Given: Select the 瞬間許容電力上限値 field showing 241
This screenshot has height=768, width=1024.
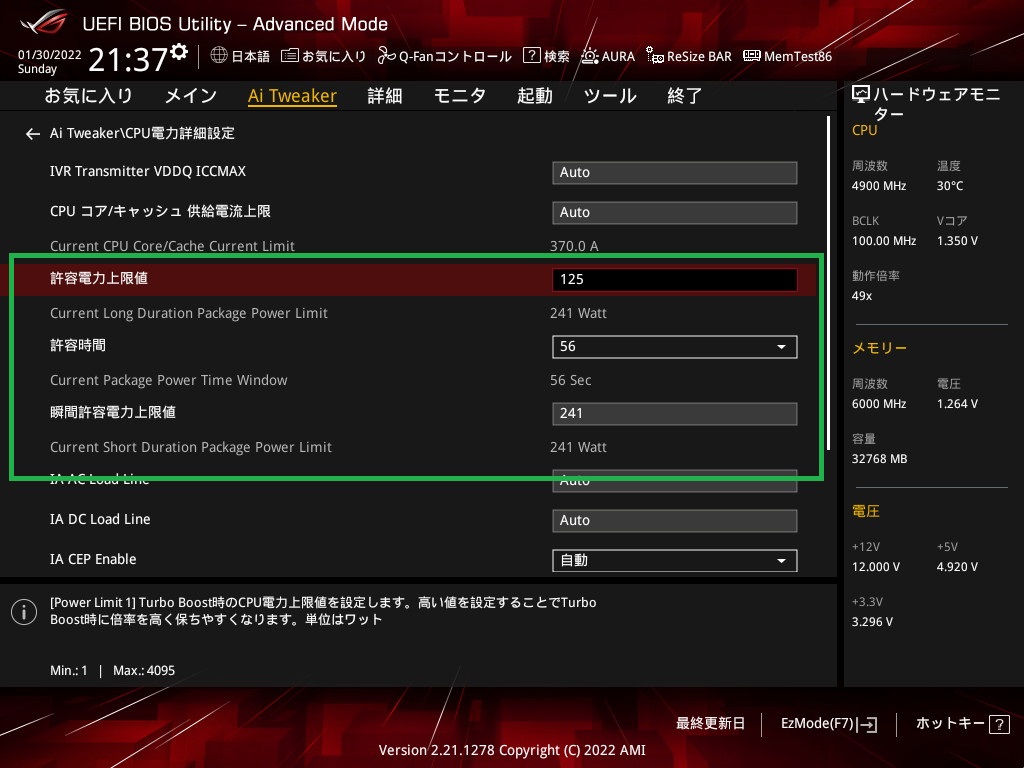Looking at the screenshot, I should [x=674, y=414].
